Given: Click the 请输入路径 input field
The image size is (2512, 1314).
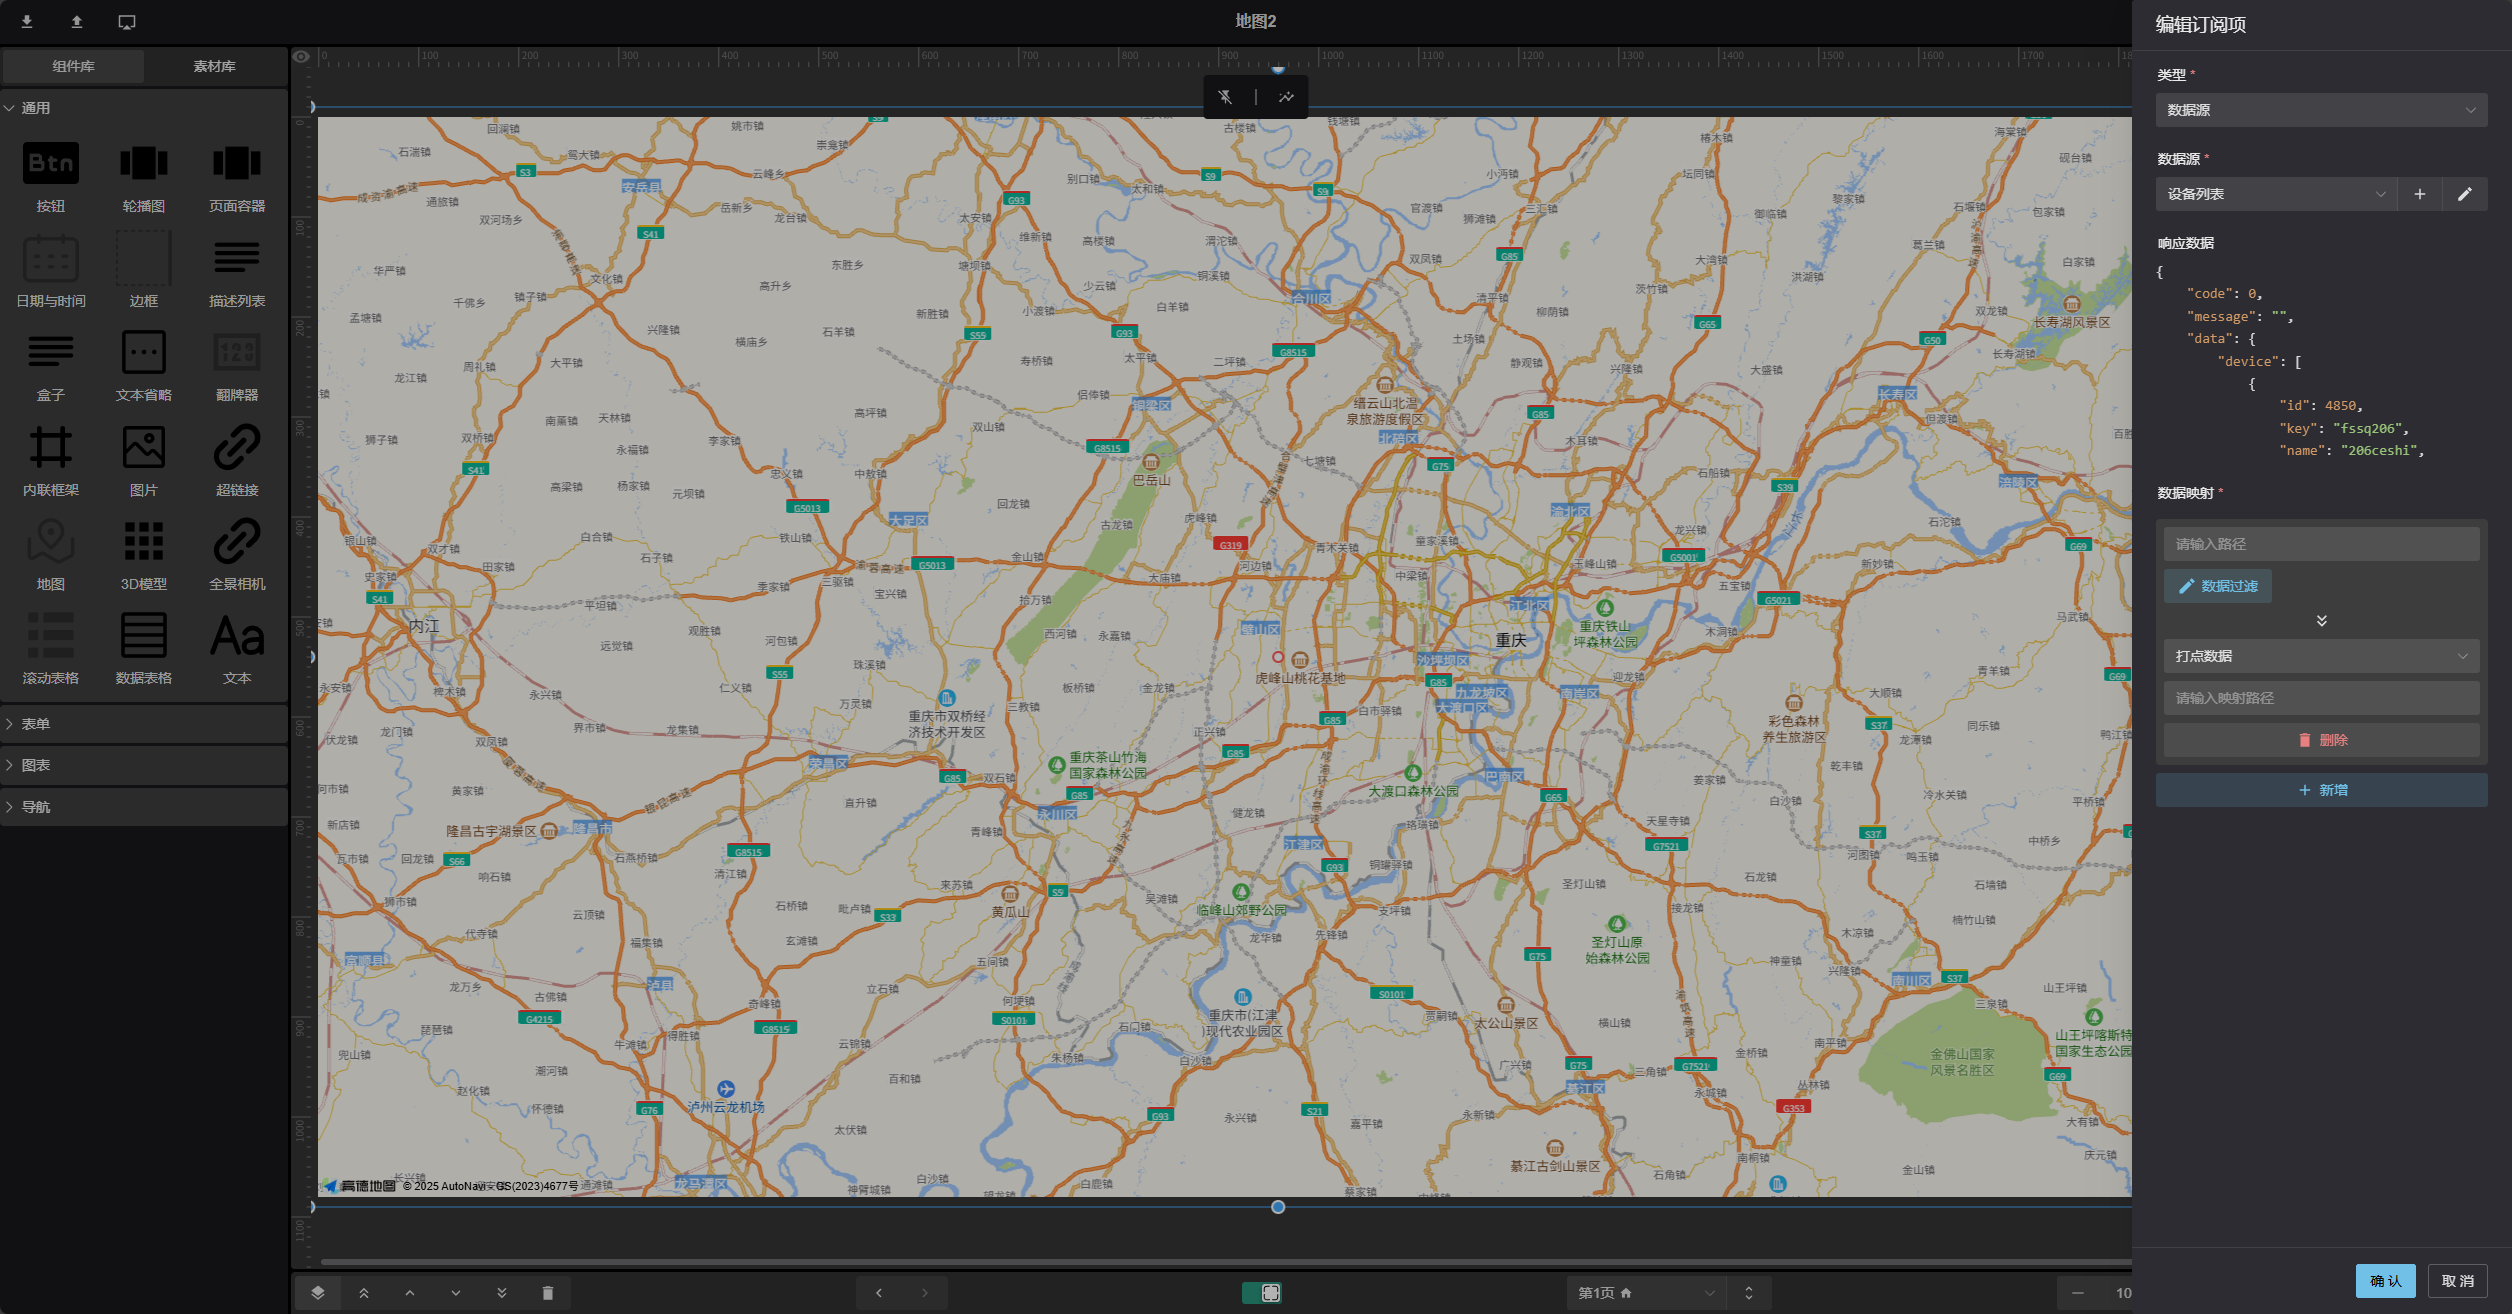Looking at the screenshot, I should [x=2321, y=544].
